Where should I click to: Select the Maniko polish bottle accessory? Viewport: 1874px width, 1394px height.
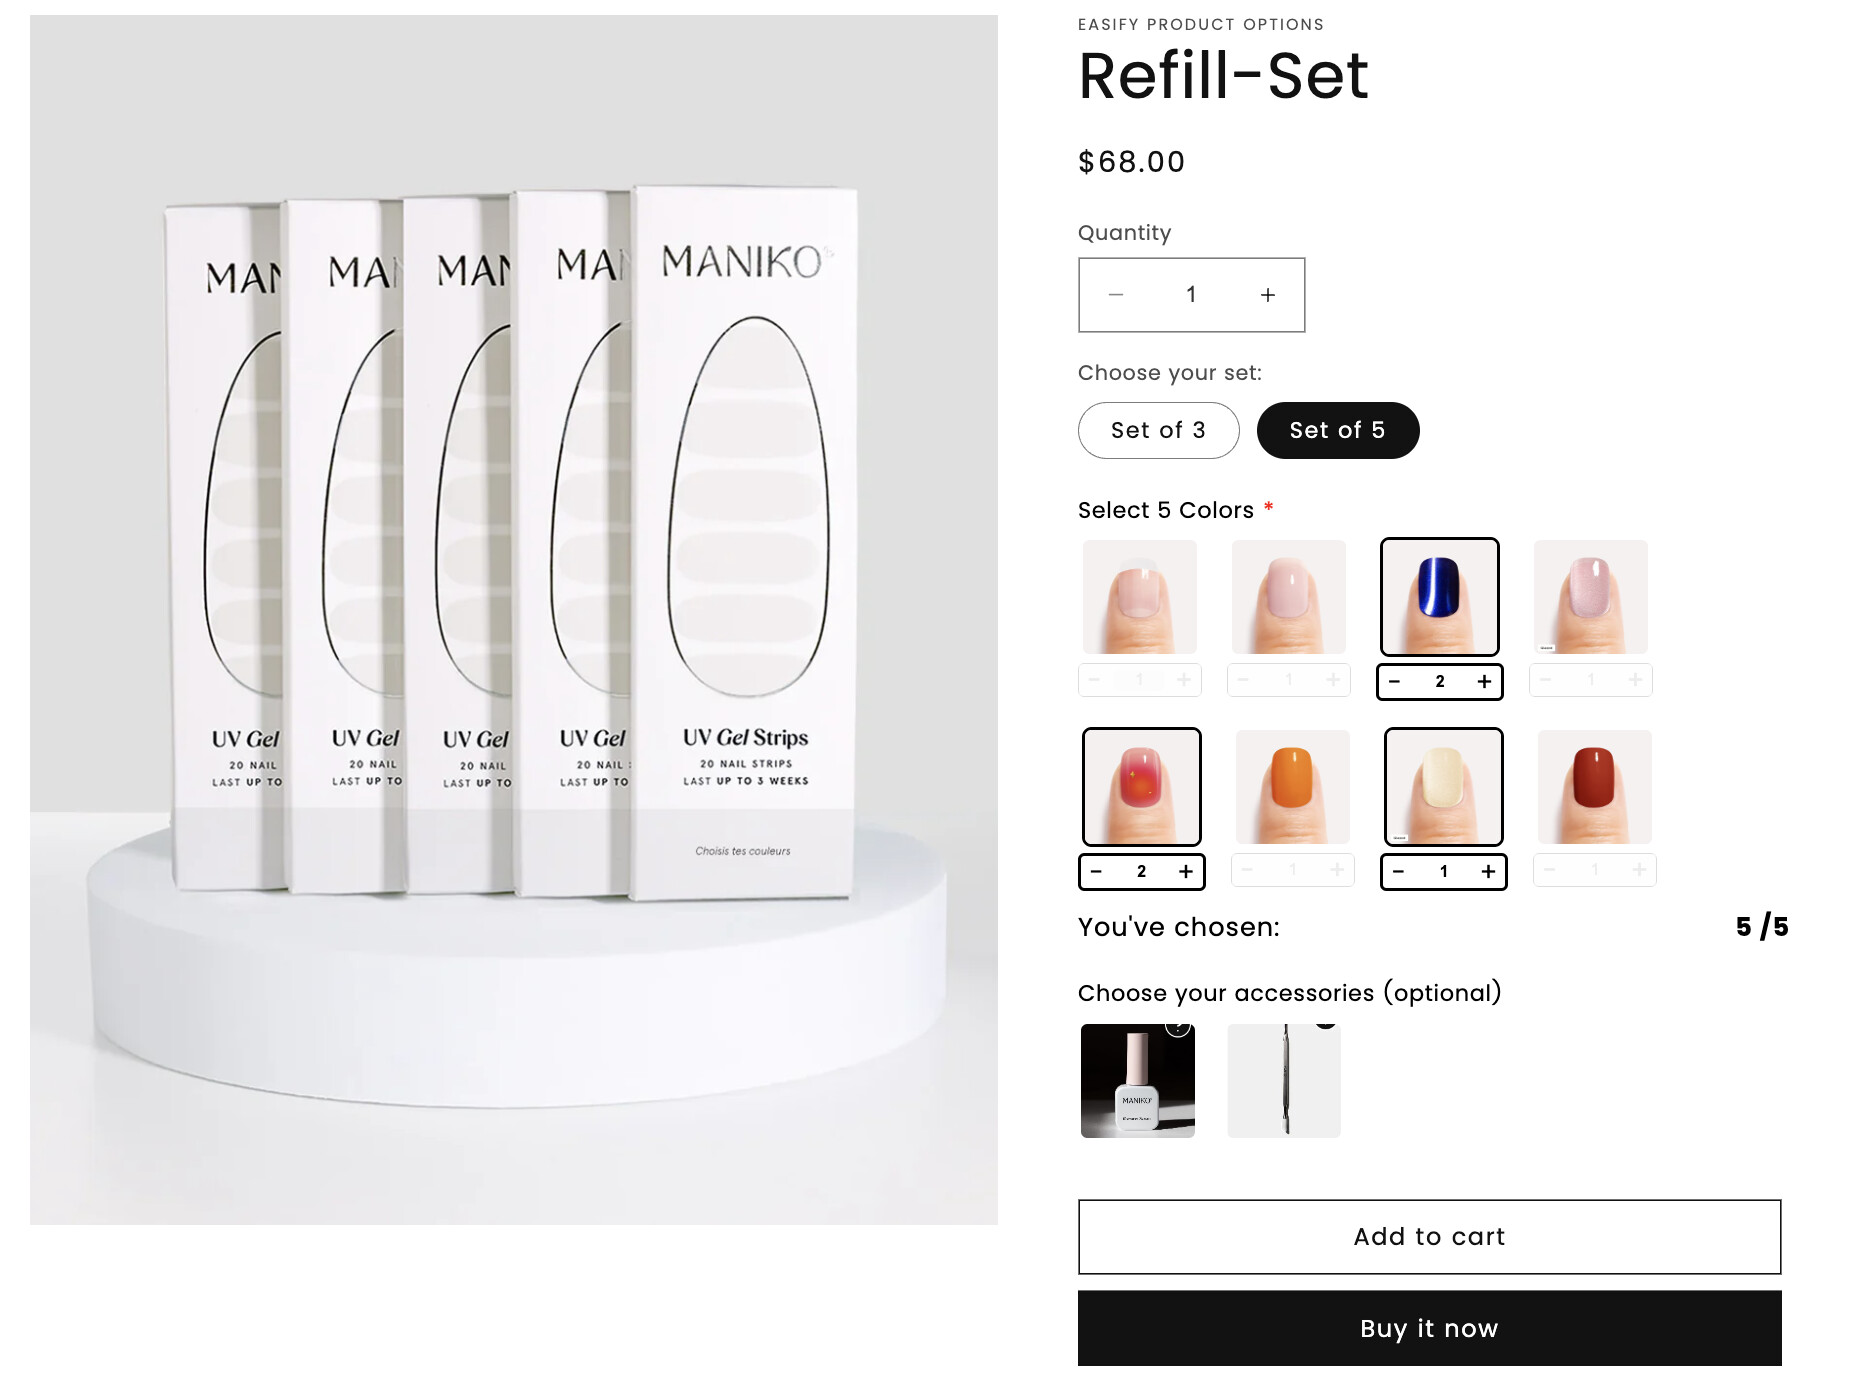tap(1137, 1080)
